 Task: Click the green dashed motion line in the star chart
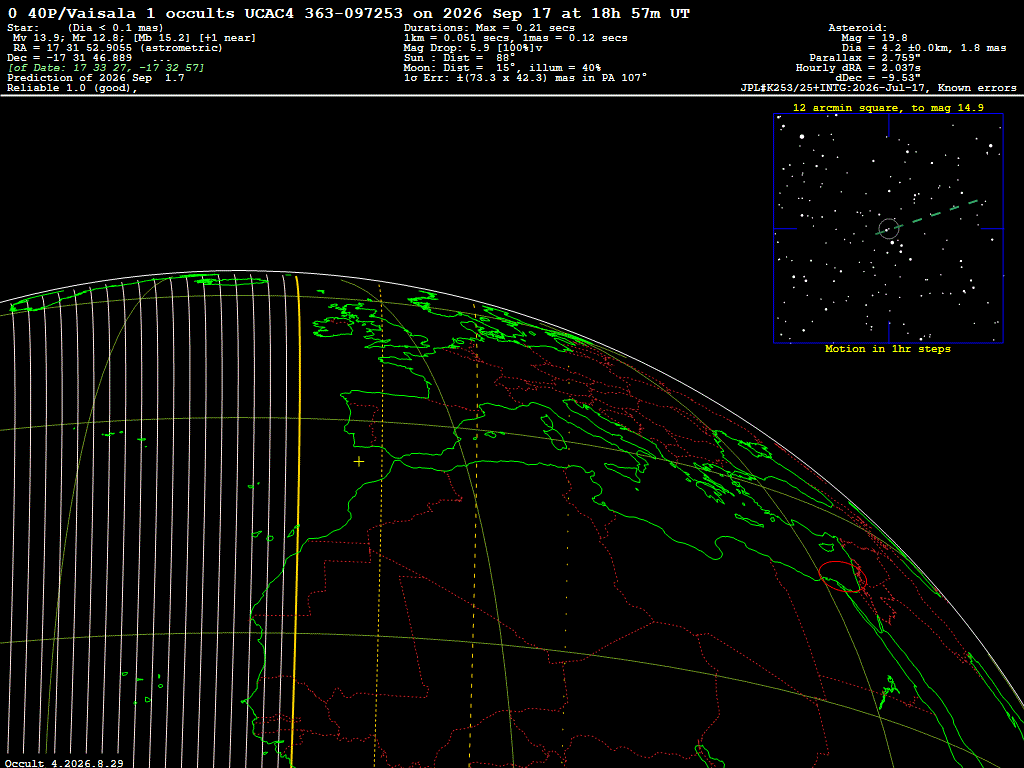point(927,216)
